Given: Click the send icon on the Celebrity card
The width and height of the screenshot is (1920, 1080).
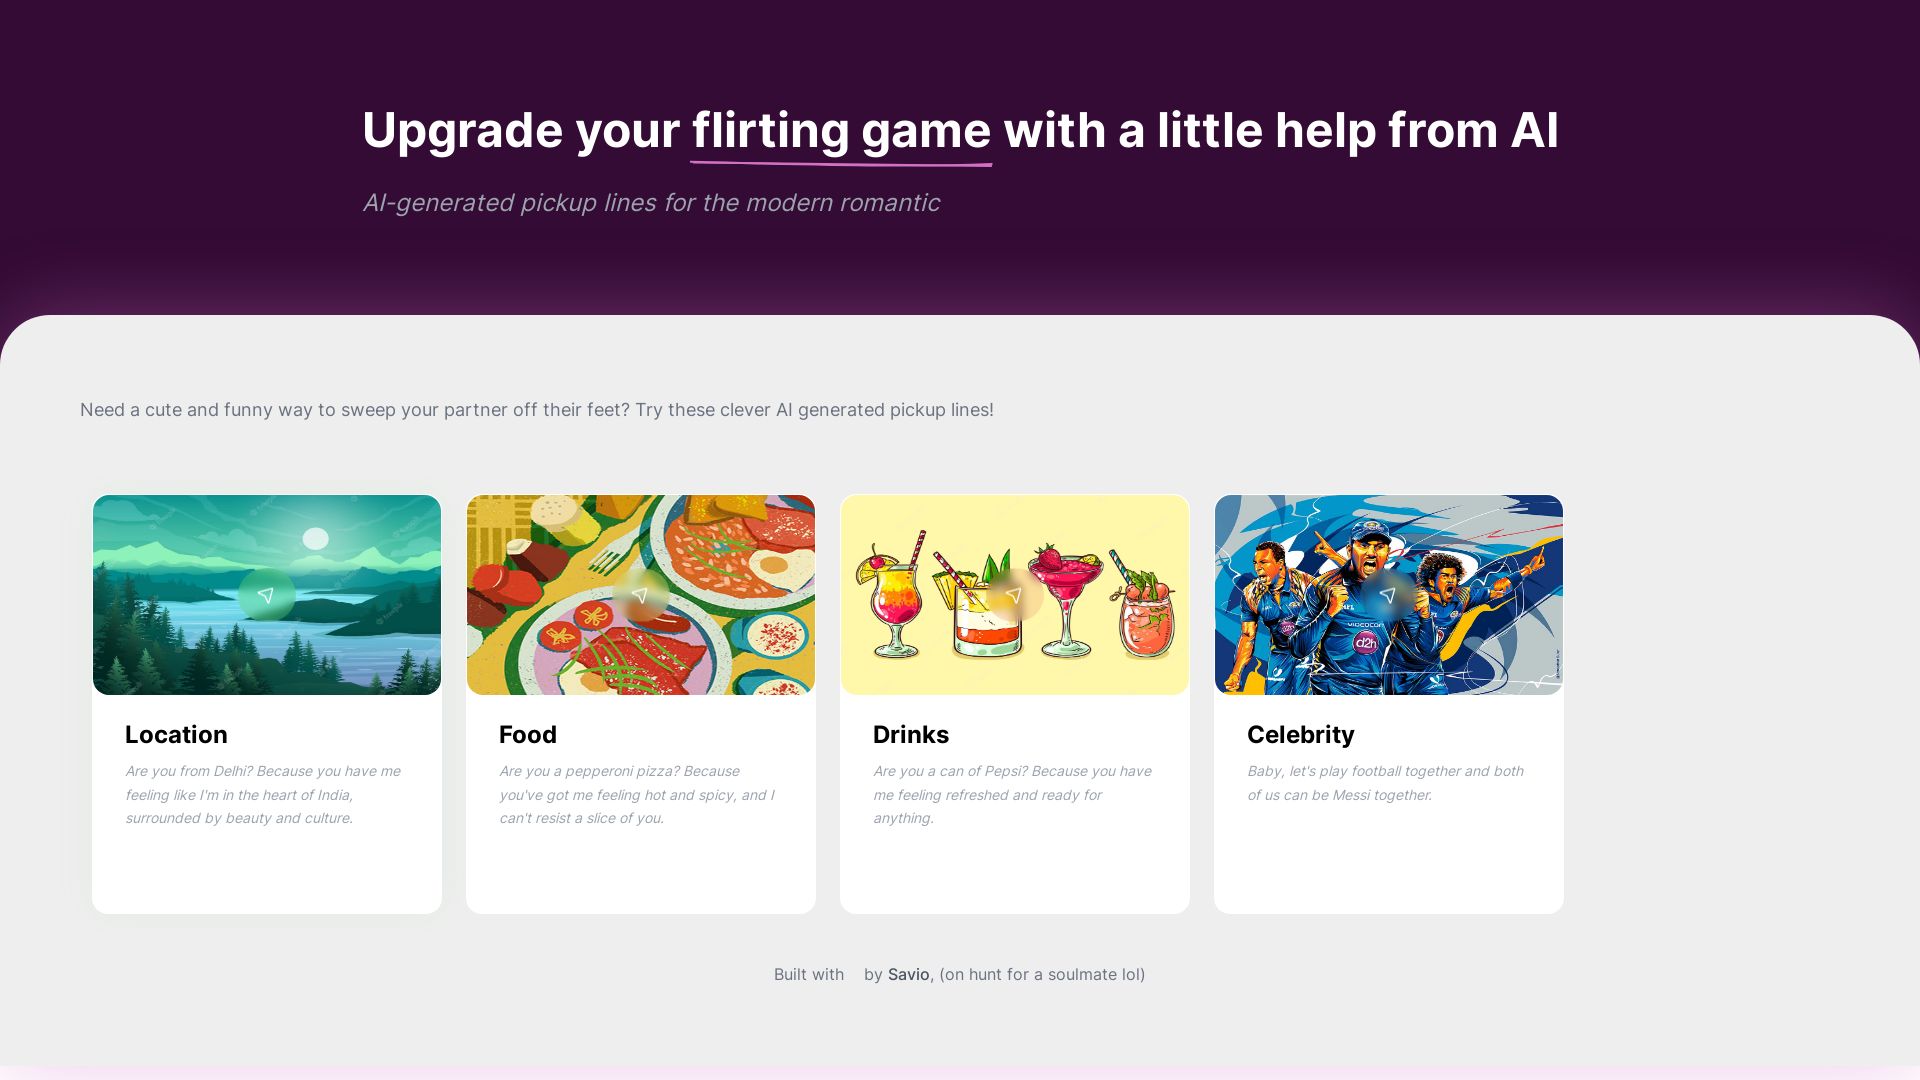Looking at the screenshot, I should (x=1388, y=594).
